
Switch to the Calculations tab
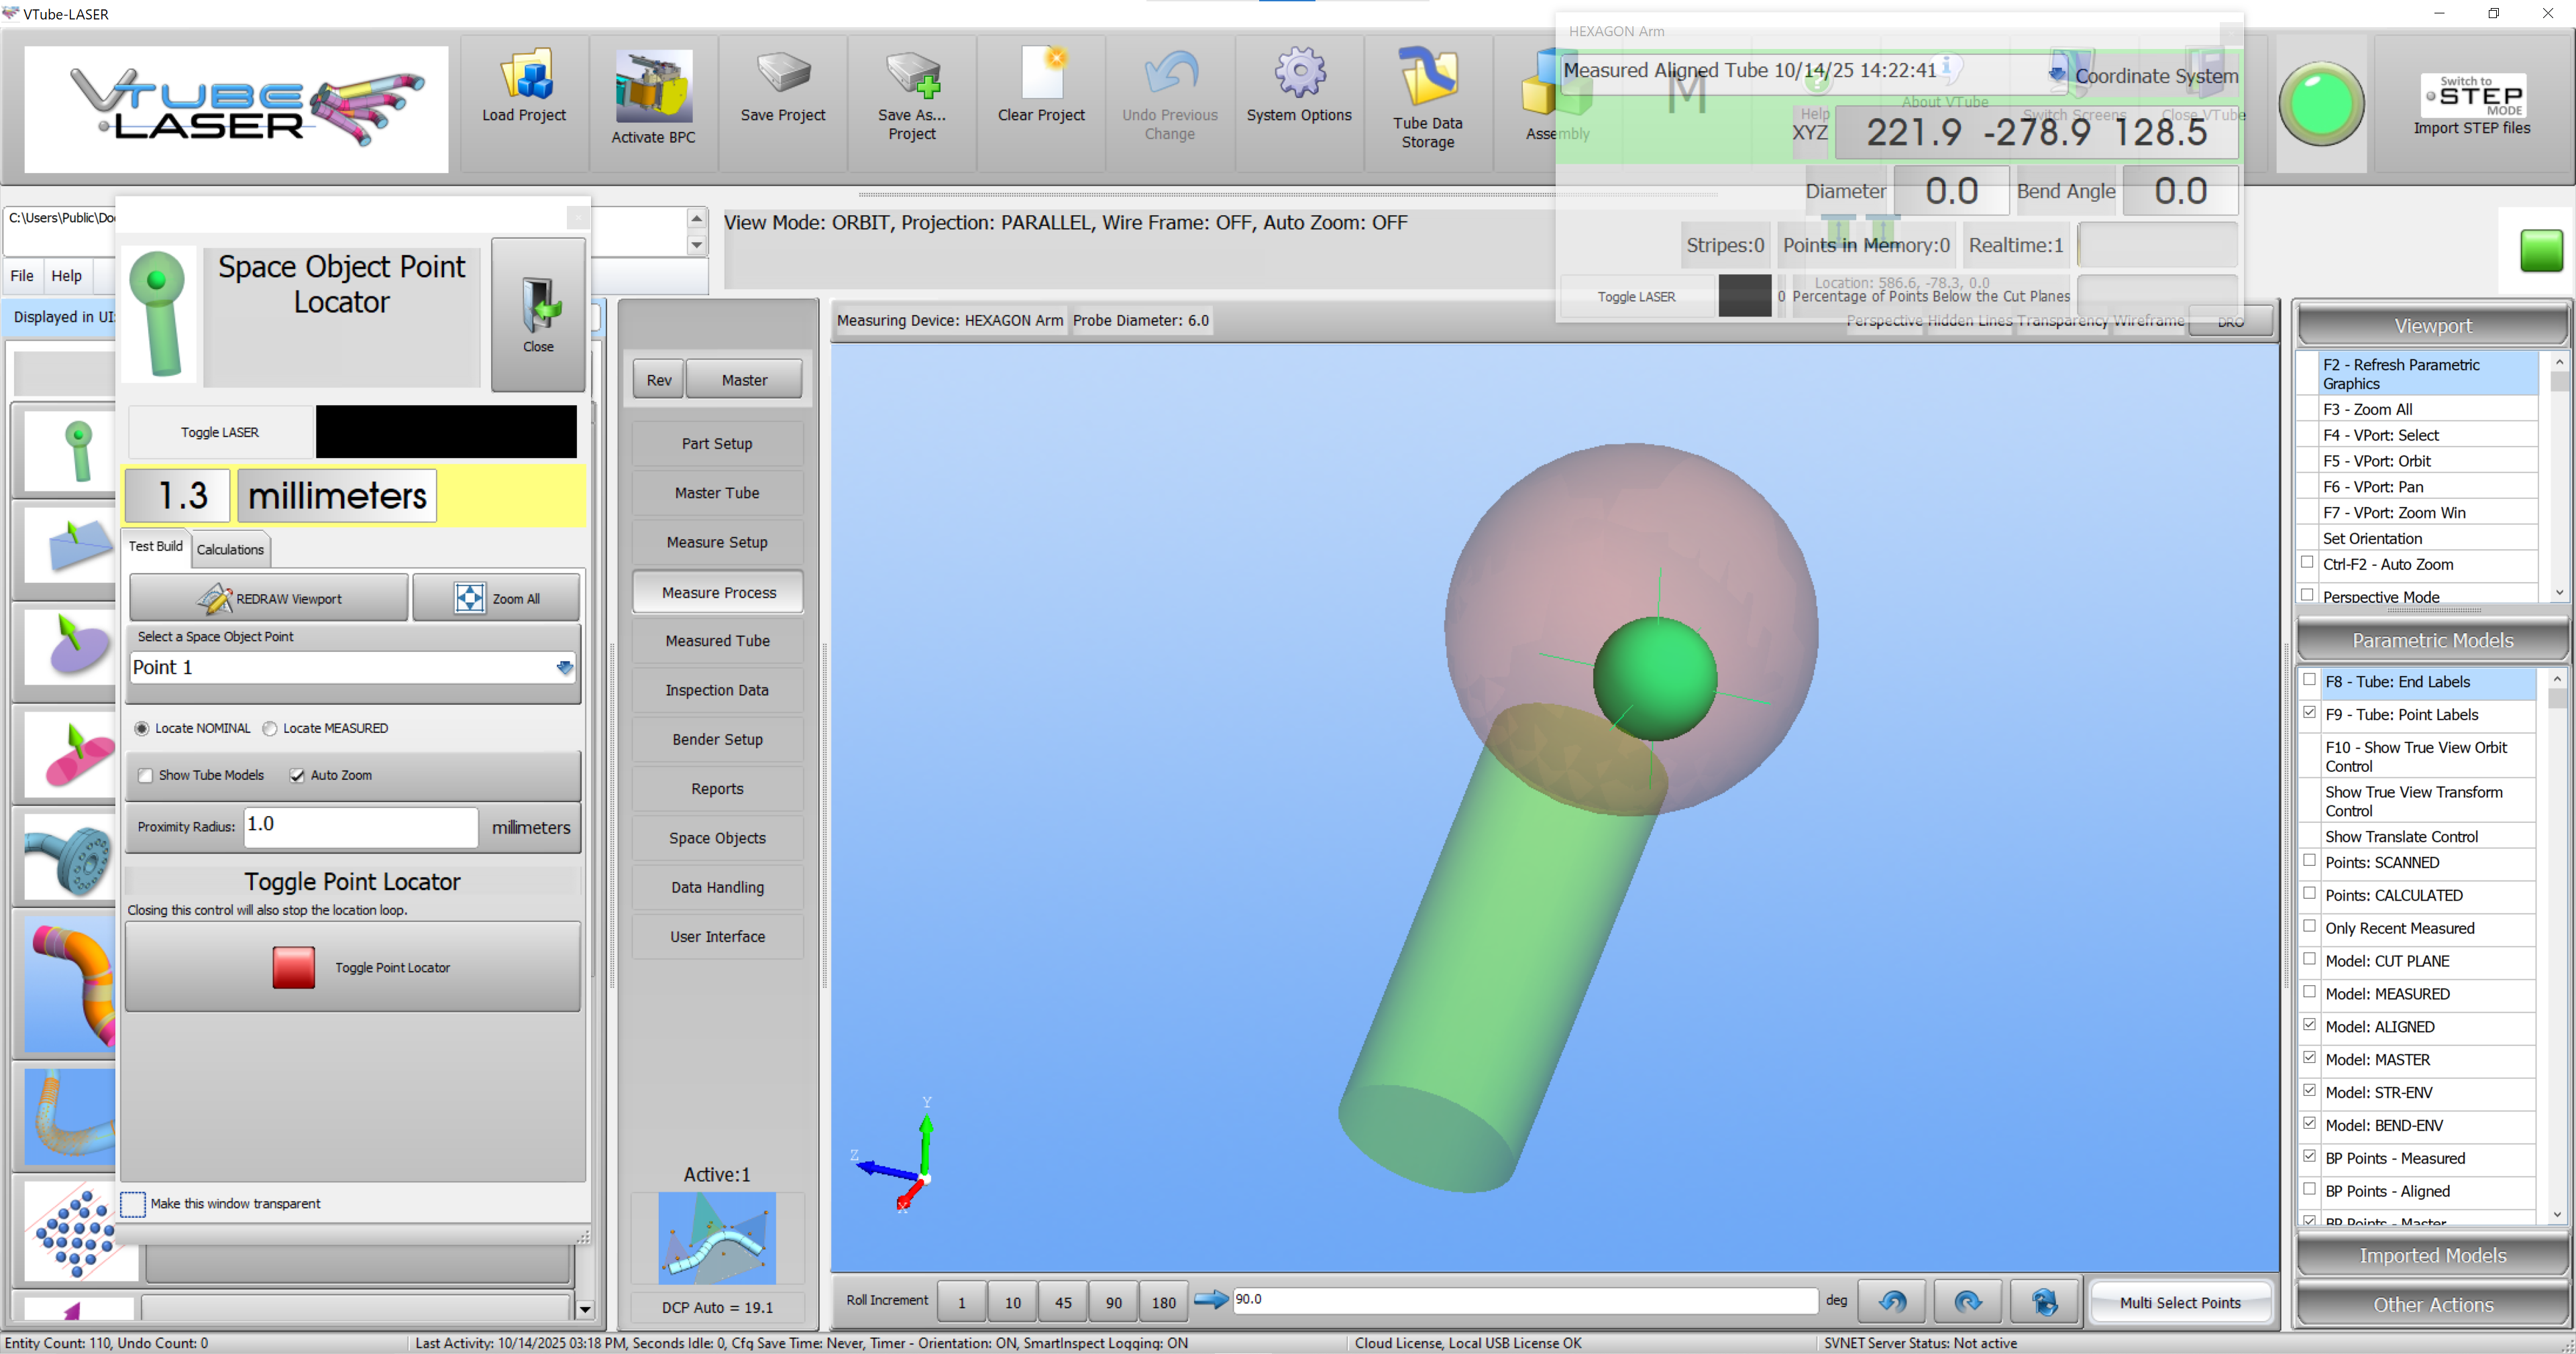point(230,549)
